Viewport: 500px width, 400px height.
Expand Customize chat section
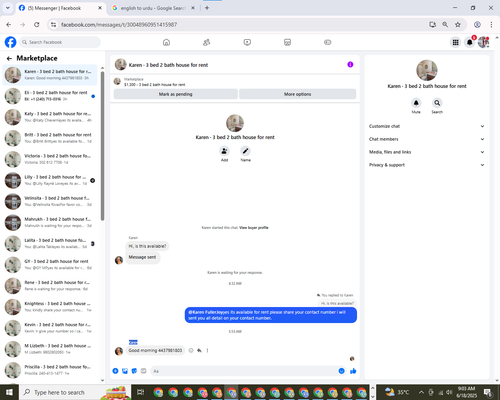426,126
